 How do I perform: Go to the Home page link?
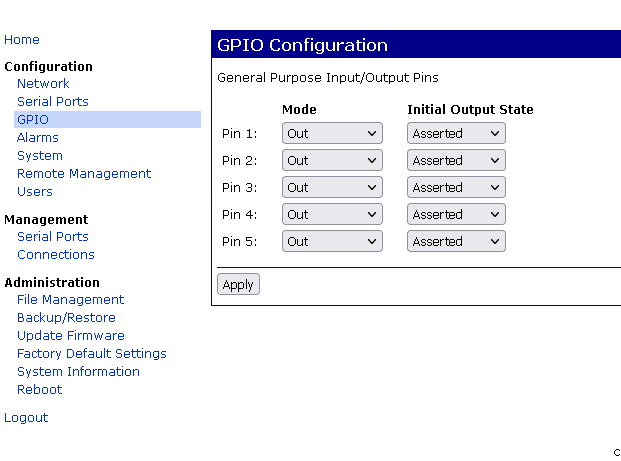click(x=22, y=40)
